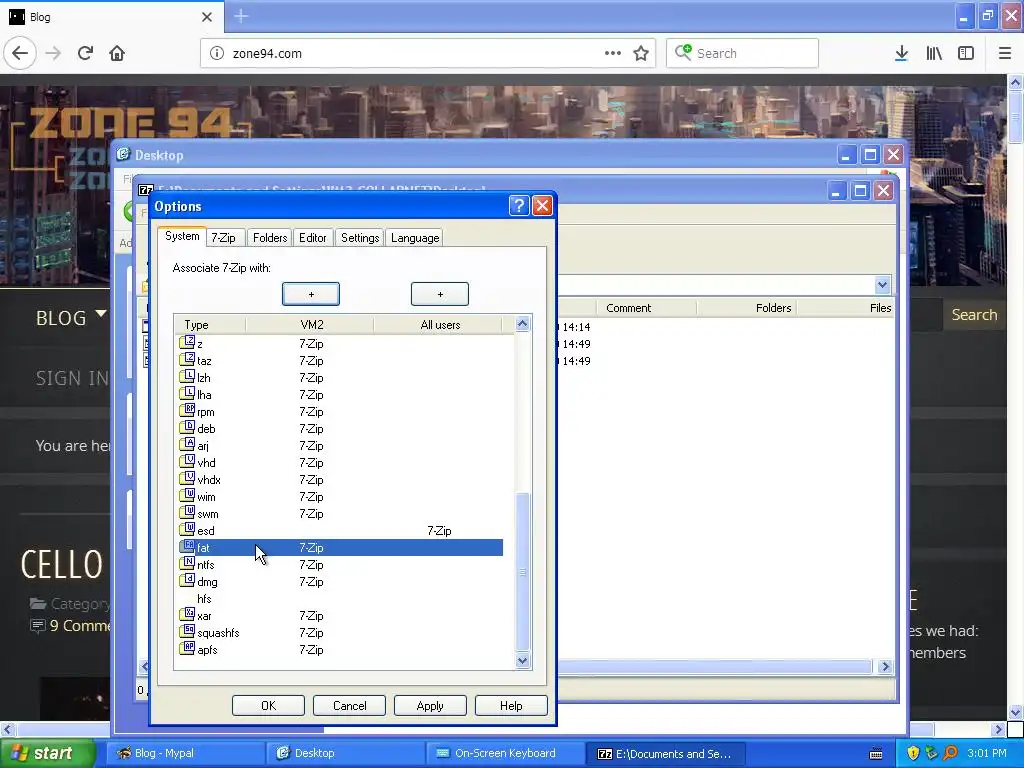Click the Type column header
Screen dimensions: 1024x768
point(210,325)
